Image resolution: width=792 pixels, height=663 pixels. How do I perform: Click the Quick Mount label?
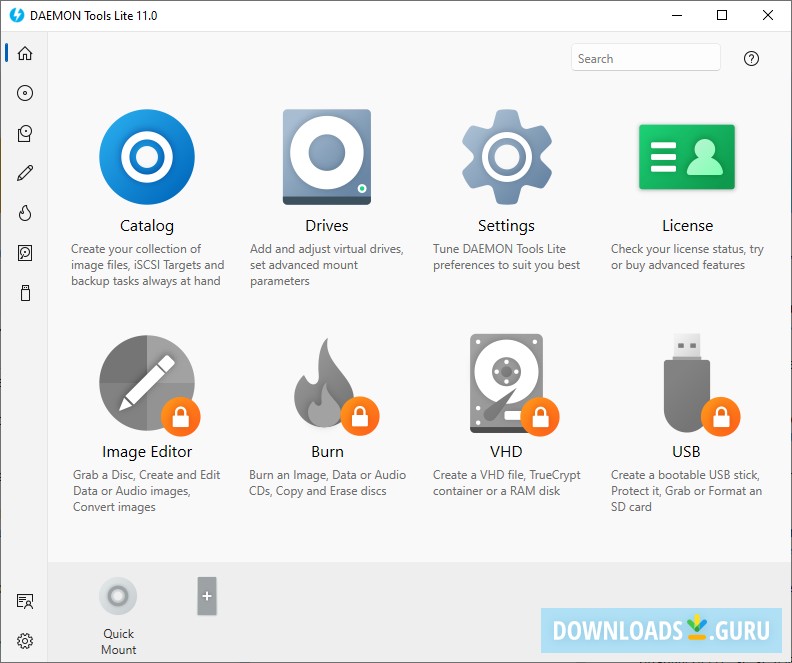click(x=118, y=641)
